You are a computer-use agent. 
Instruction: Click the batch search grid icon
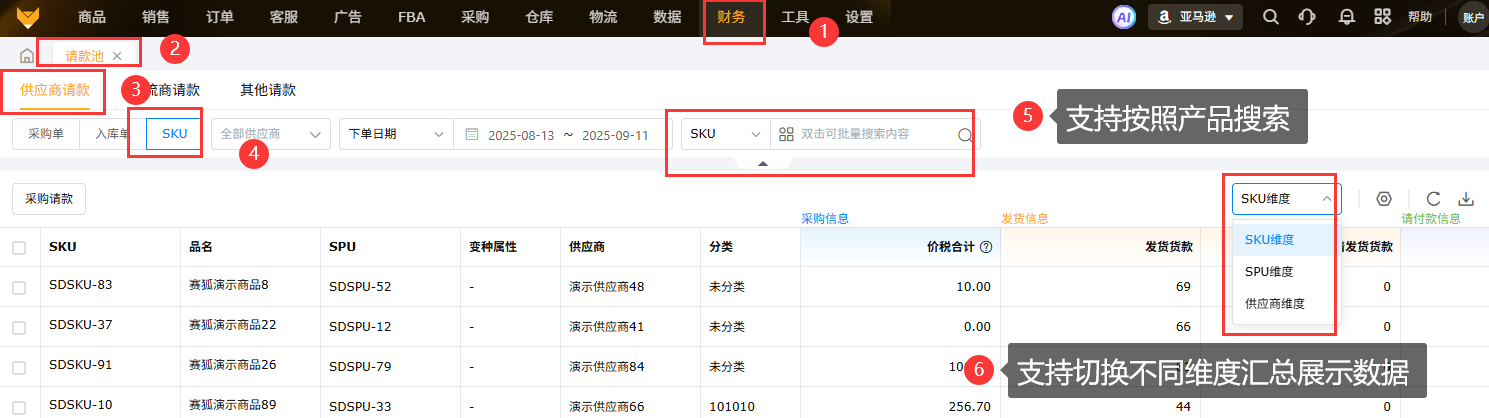786,134
